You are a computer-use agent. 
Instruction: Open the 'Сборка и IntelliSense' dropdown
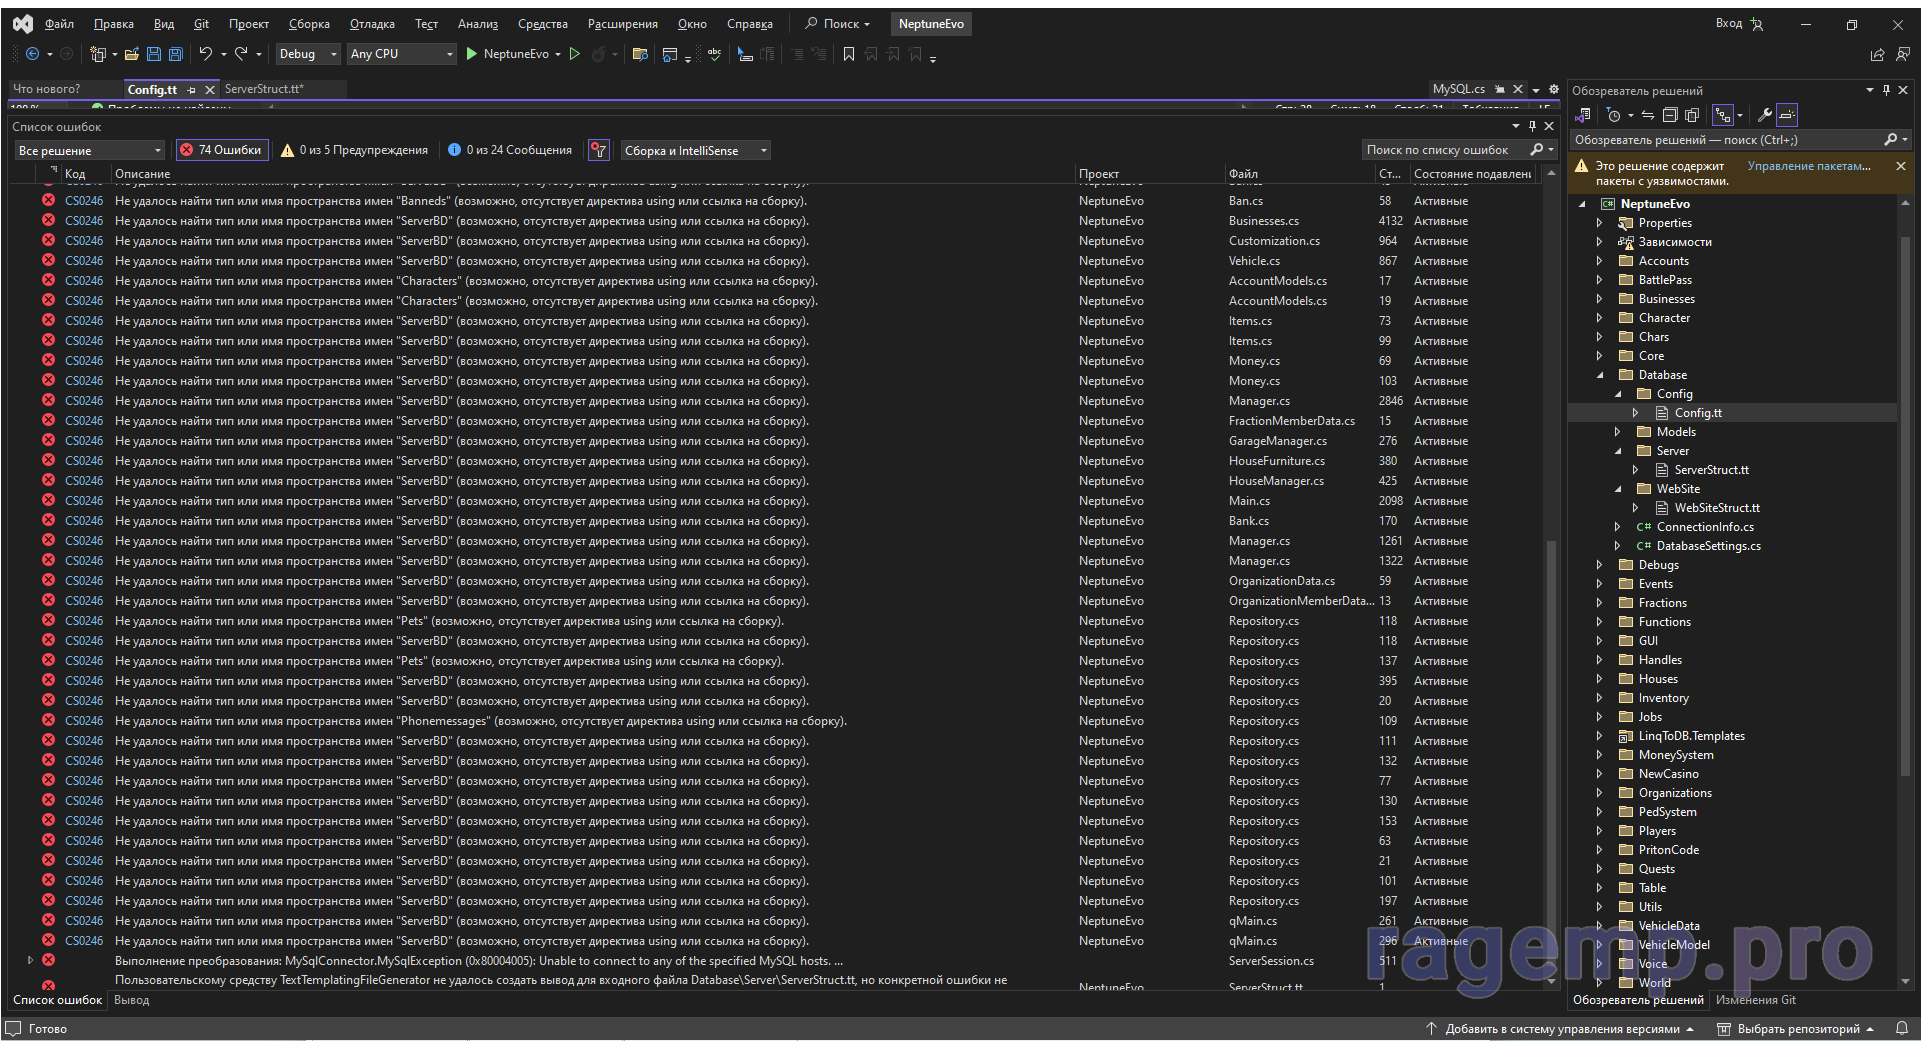(x=695, y=150)
